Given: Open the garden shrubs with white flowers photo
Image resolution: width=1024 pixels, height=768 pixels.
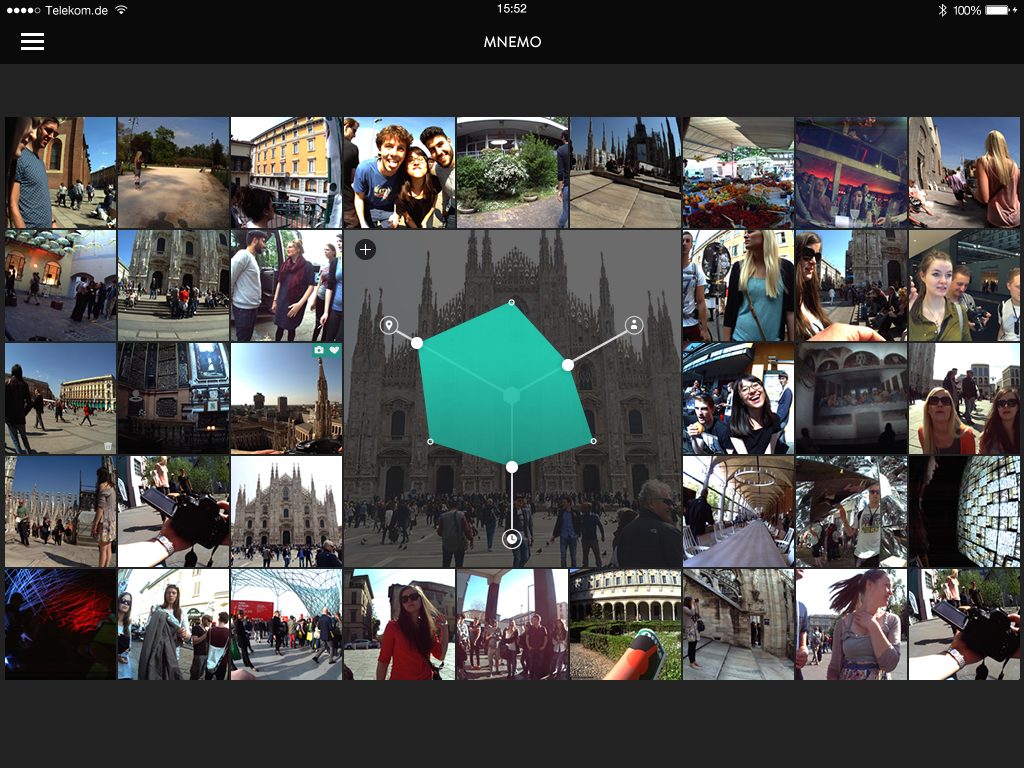Looking at the screenshot, I should pyautogui.click(x=512, y=172).
